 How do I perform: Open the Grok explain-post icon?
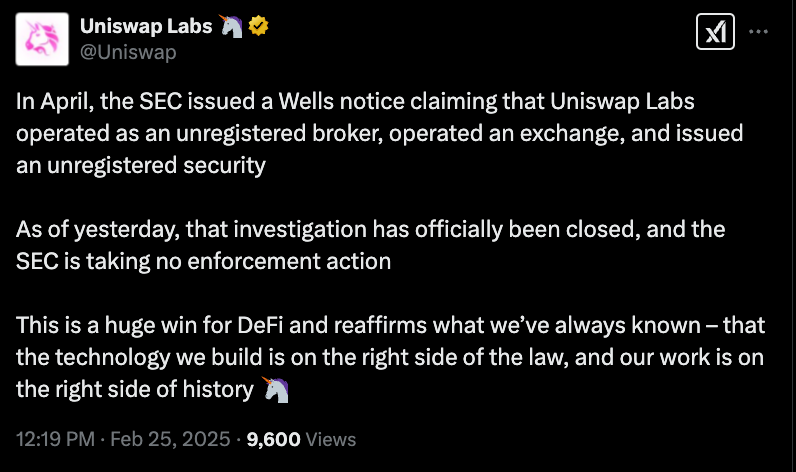click(715, 32)
